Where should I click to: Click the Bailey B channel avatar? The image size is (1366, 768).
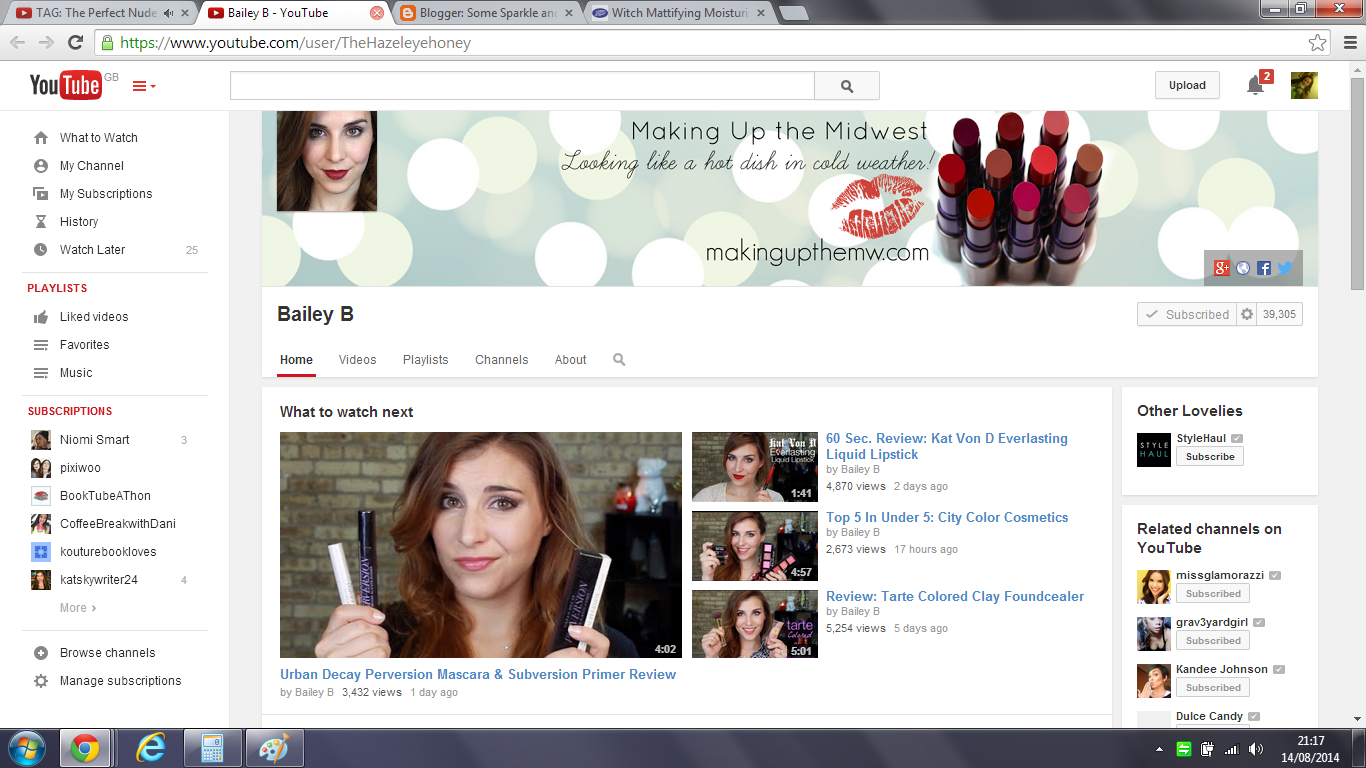327,161
